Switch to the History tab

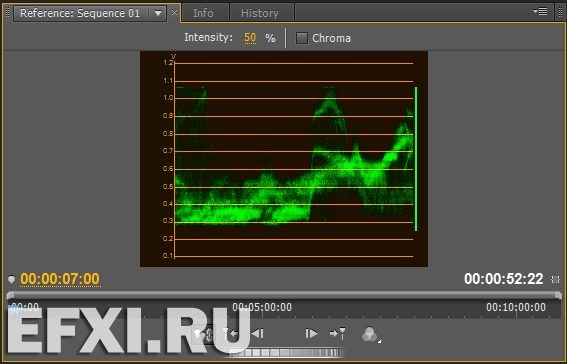(261, 13)
